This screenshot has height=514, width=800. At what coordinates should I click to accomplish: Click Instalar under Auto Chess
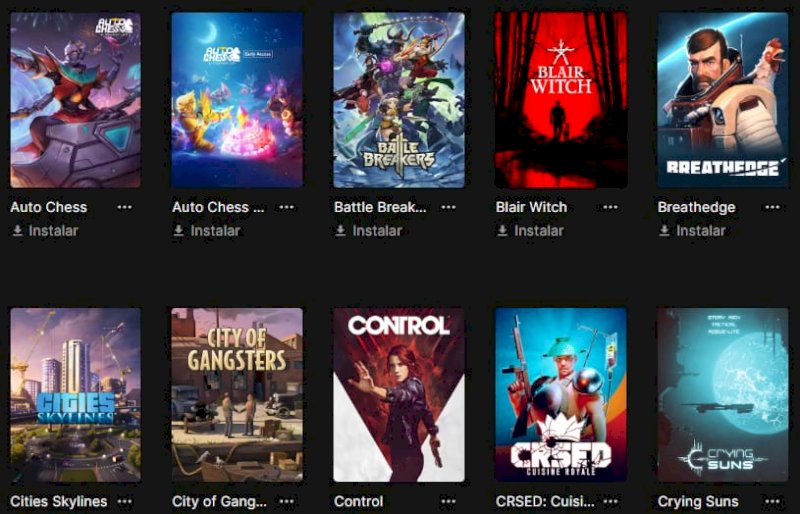click(x=45, y=231)
